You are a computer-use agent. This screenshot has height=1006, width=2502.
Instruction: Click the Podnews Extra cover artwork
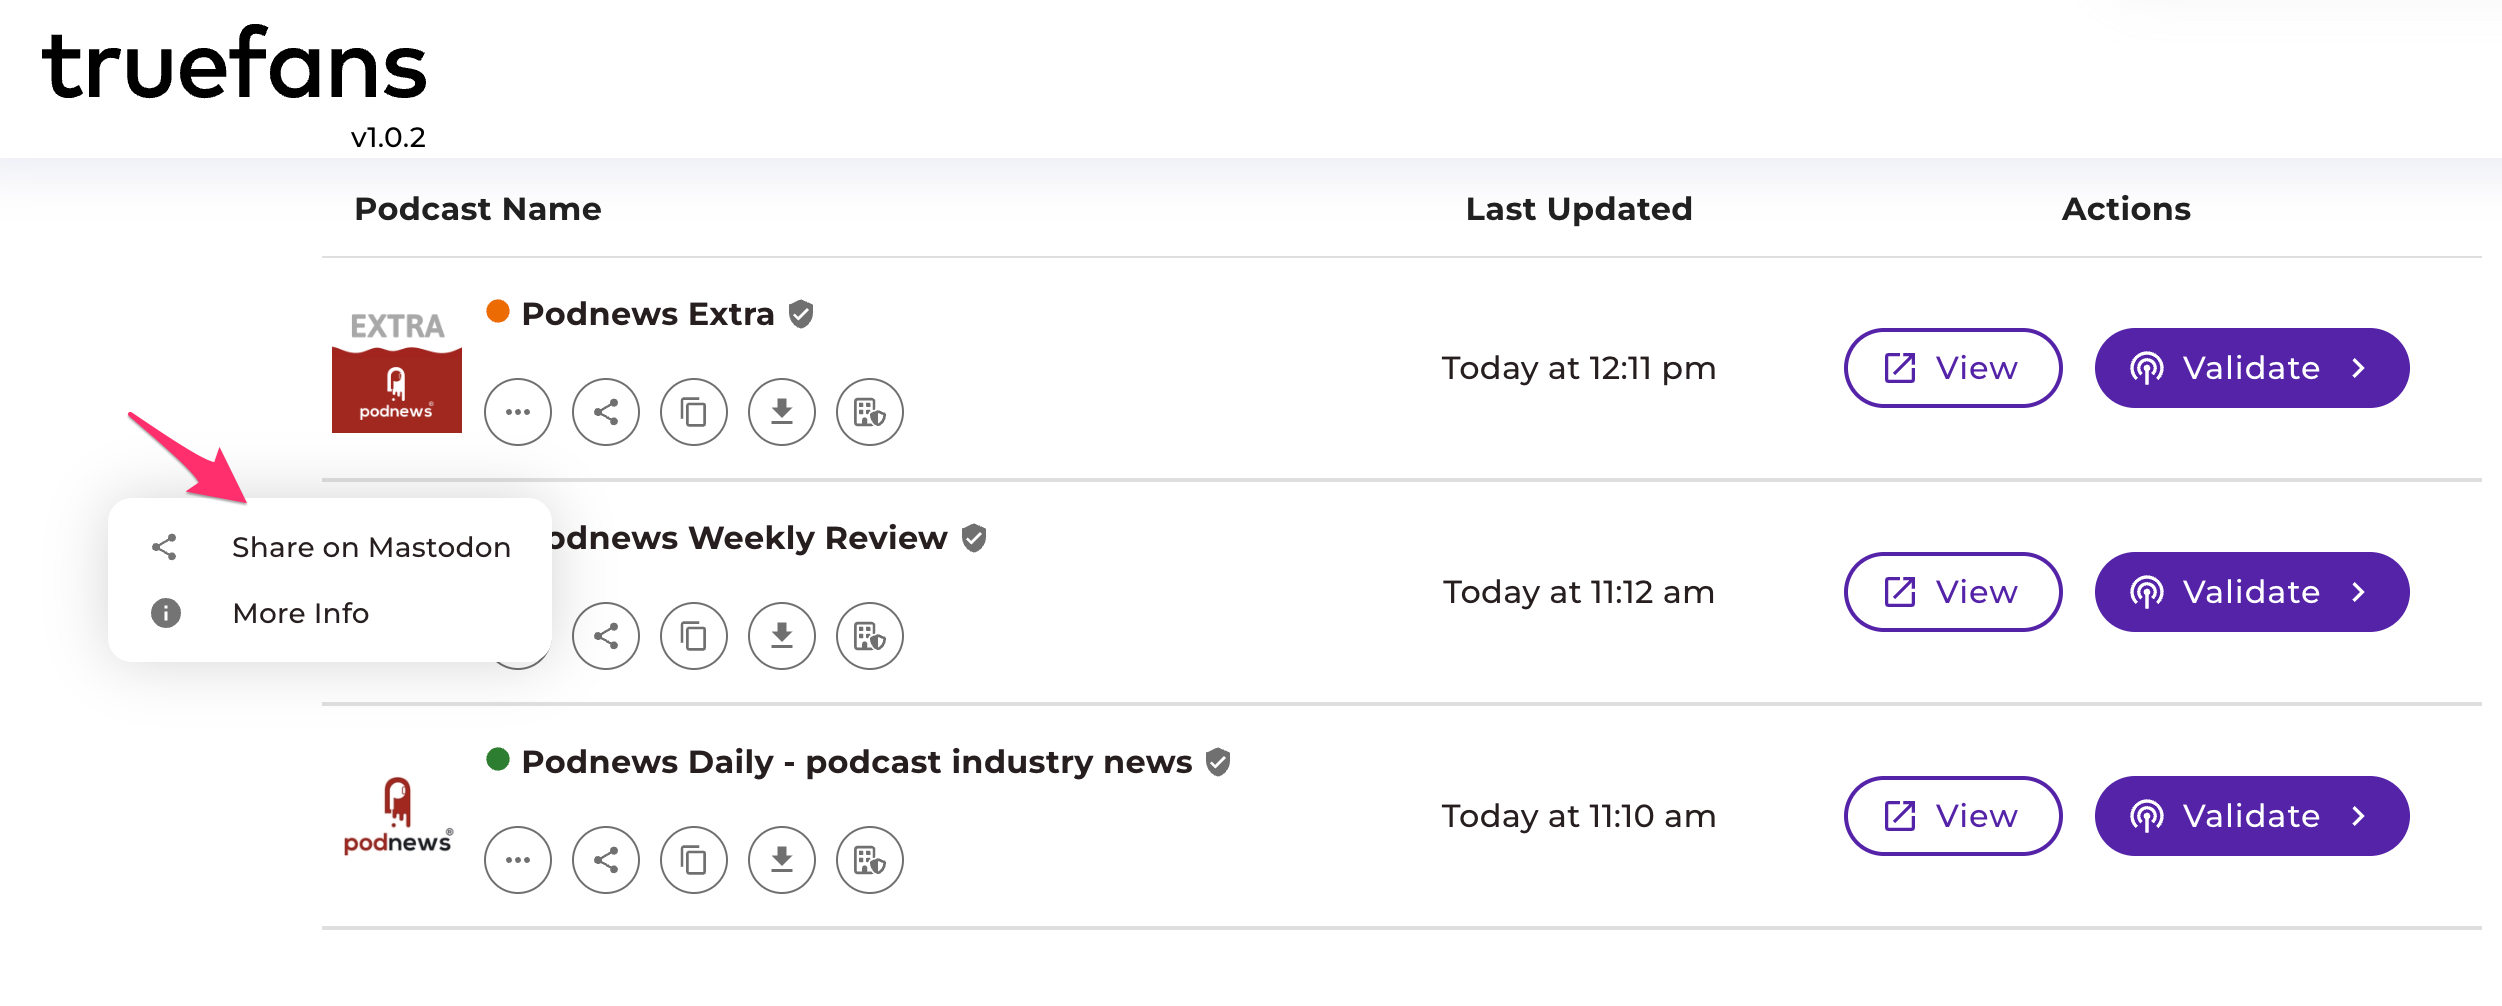point(397,370)
